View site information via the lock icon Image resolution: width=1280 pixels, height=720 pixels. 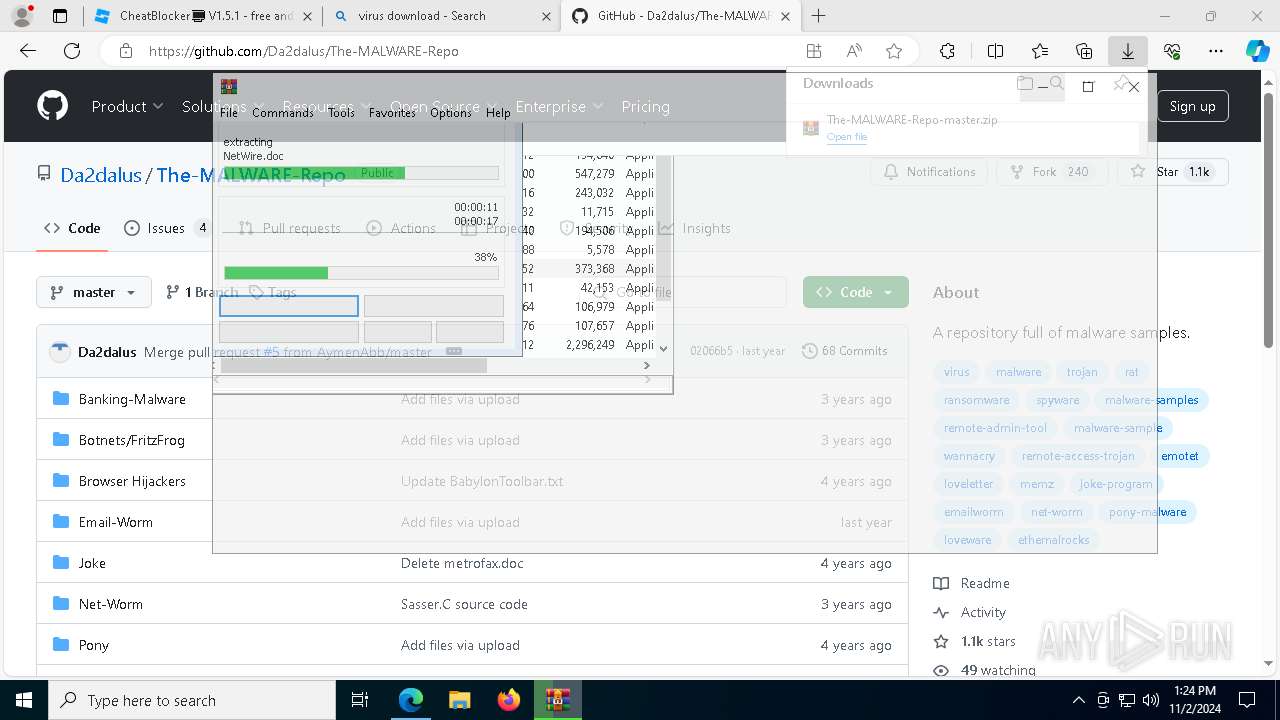125,51
